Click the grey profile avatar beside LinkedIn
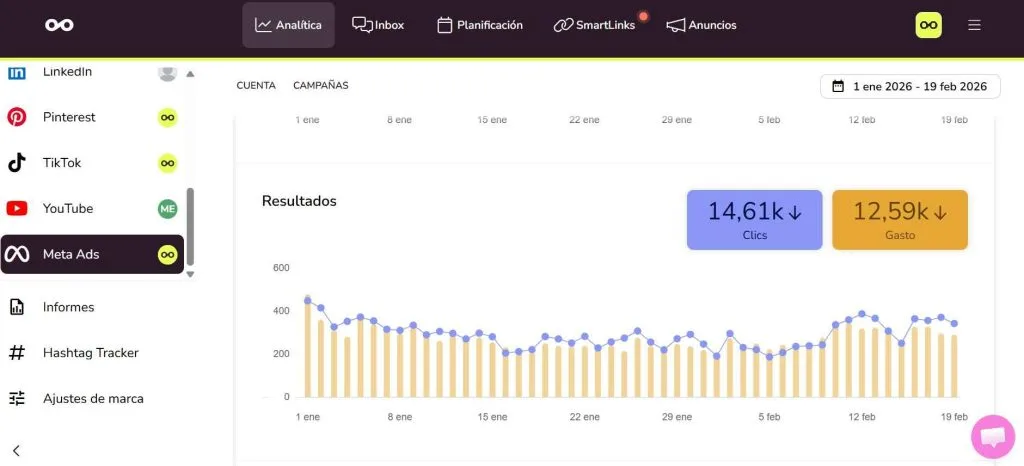This screenshot has height=466, width=1024. pyautogui.click(x=167, y=72)
